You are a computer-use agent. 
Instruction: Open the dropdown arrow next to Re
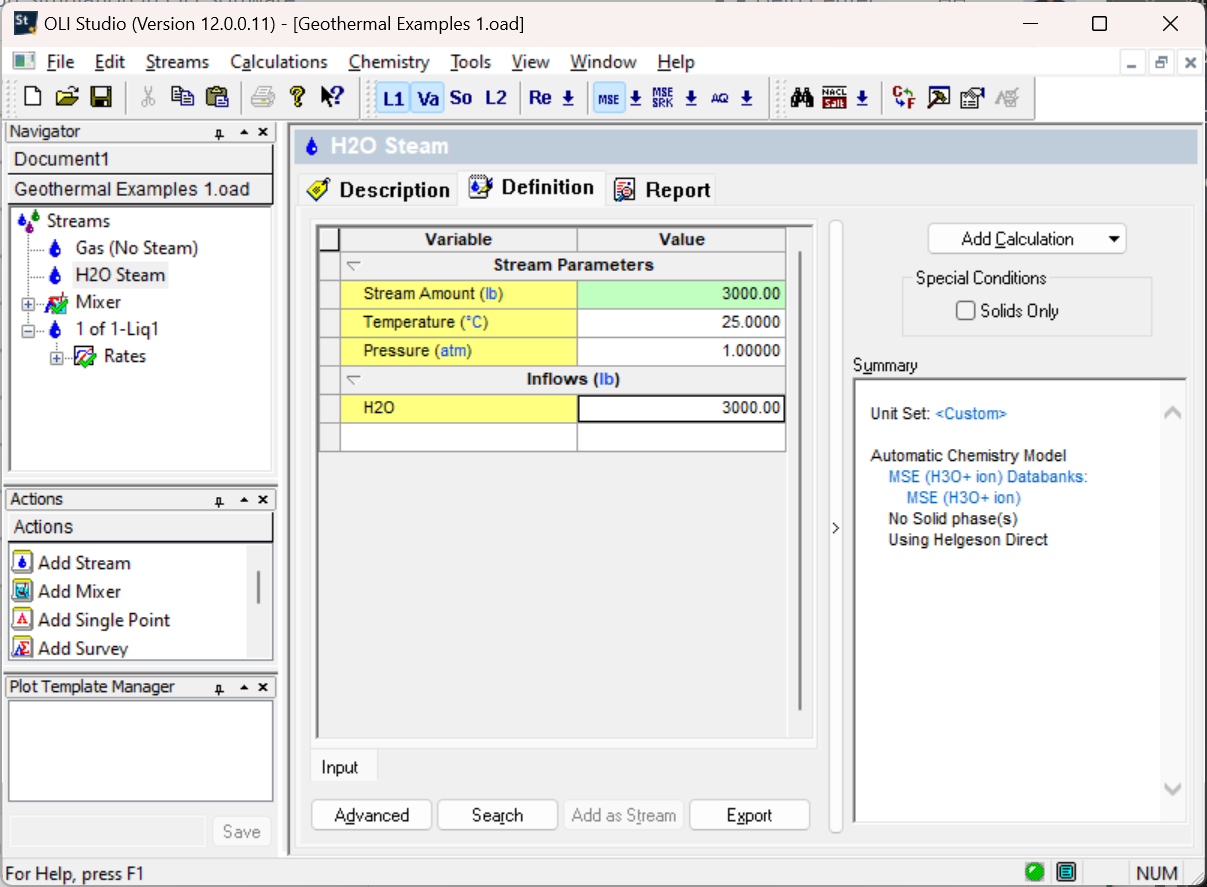pyautogui.click(x=568, y=98)
